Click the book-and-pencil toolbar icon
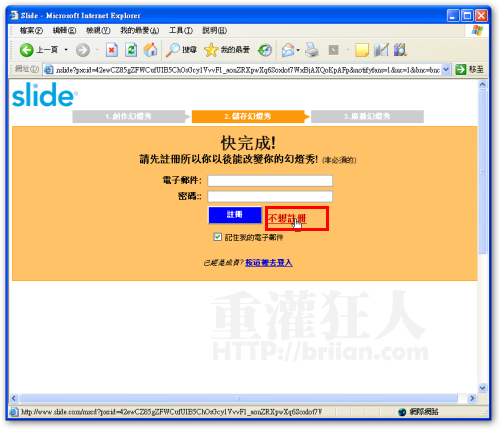Viewport: 500px width, 429px height. (x=381, y=50)
